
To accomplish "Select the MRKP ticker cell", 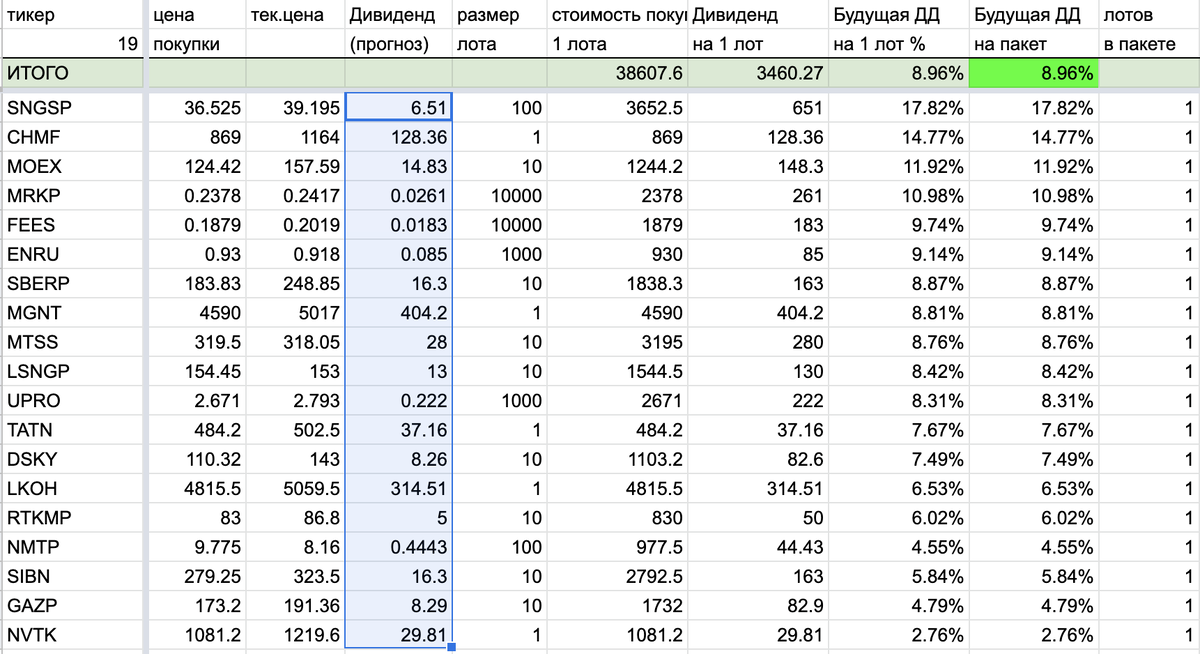I will pos(72,195).
